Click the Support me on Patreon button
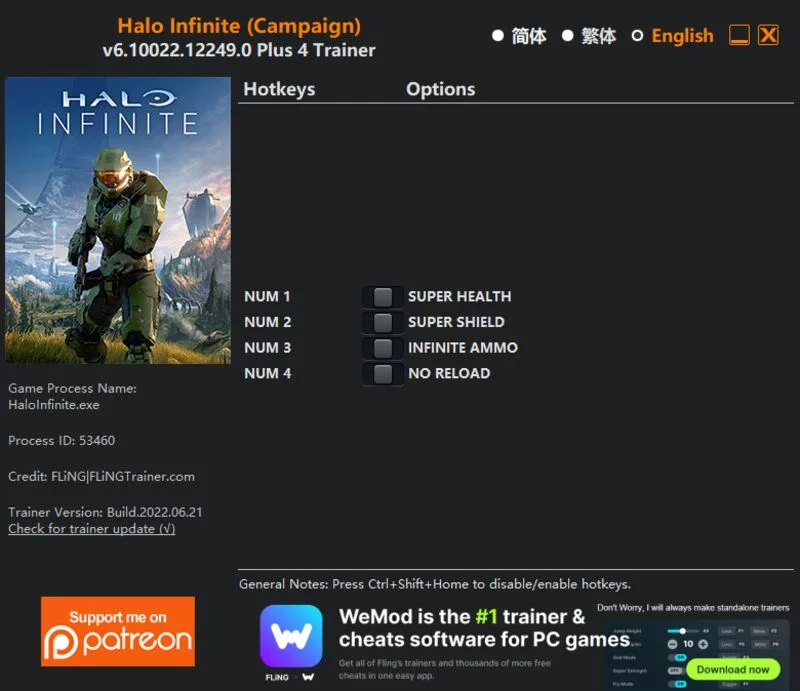 pyautogui.click(x=118, y=631)
